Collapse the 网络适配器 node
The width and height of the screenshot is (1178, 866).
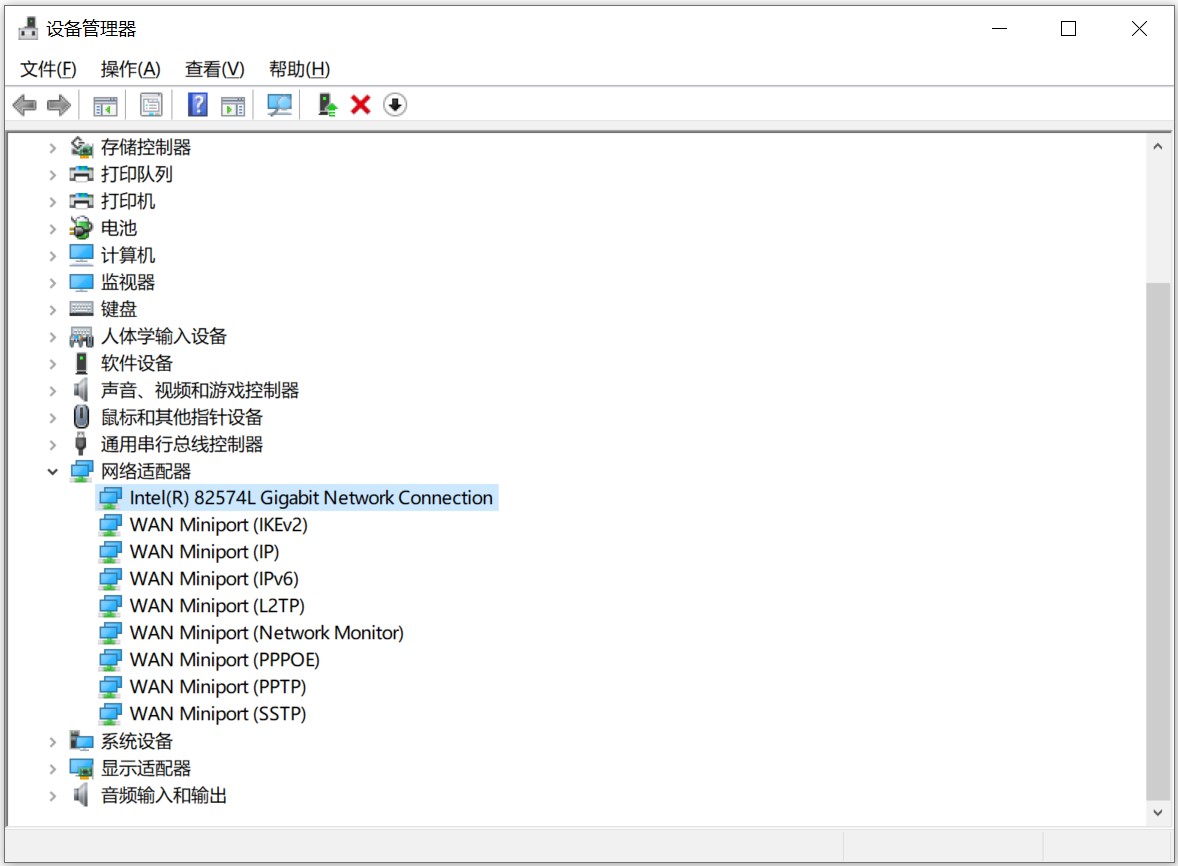tap(53, 472)
